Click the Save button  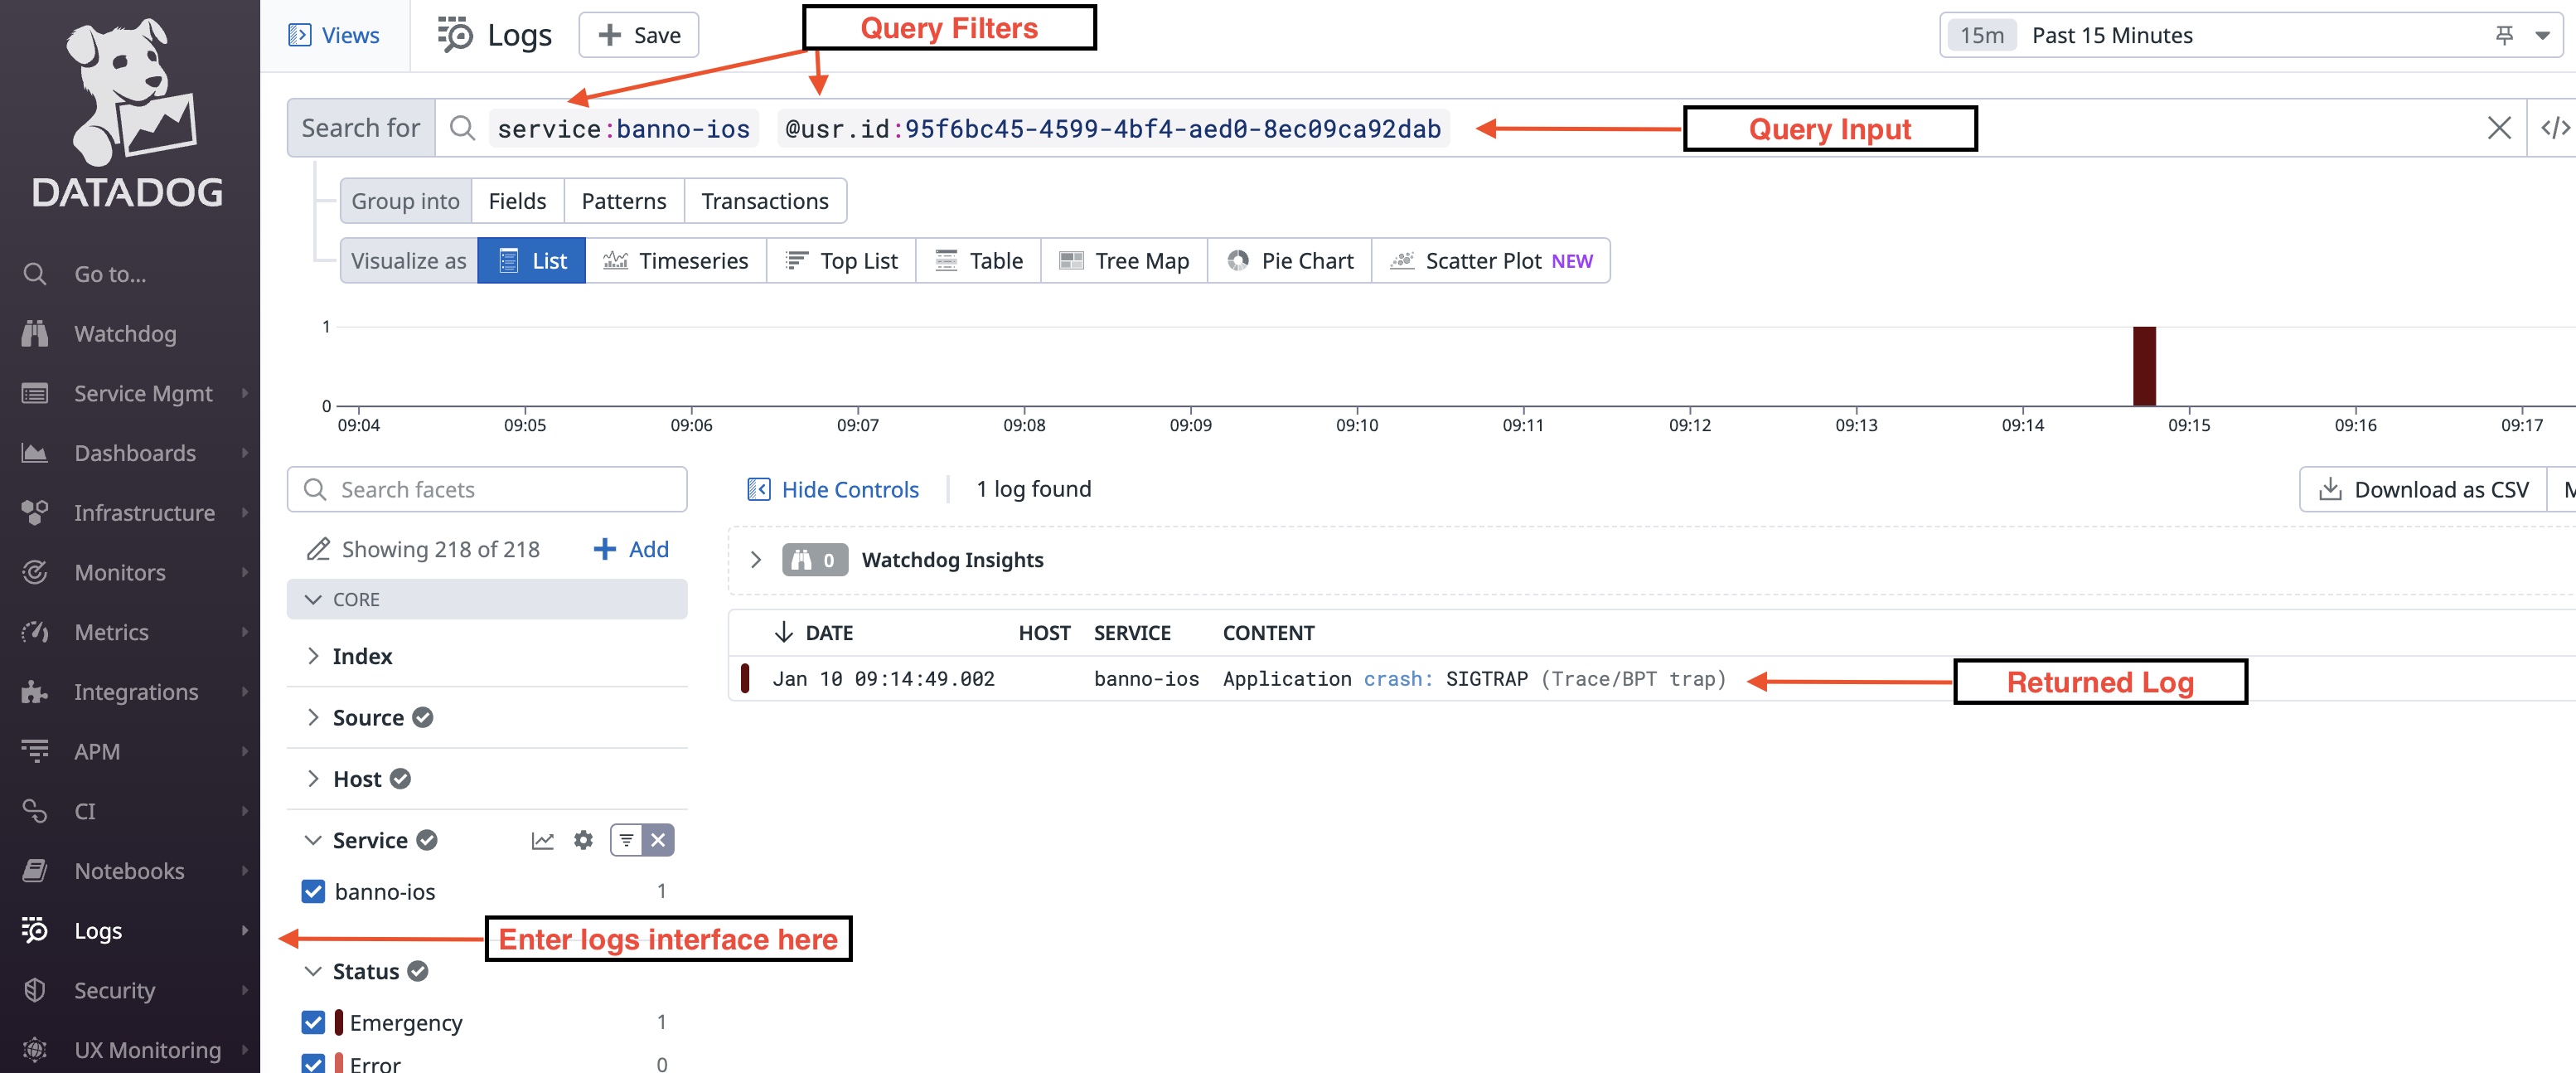coord(638,34)
